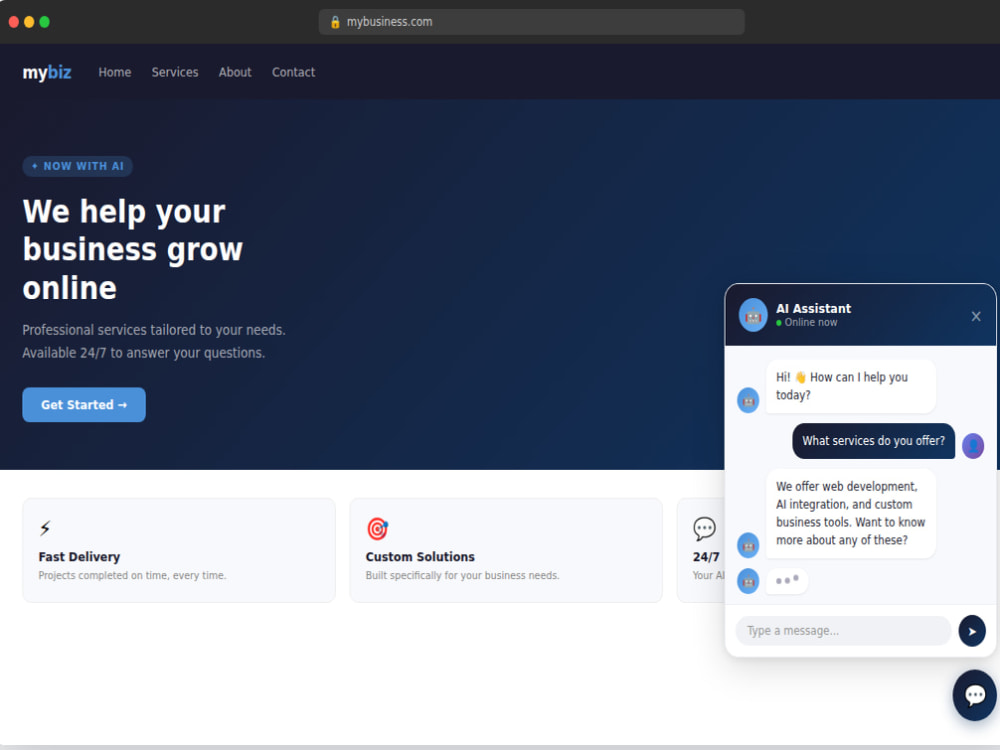Screen dimensions: 1000x750
Task: Open the Home nav link
Action: pos(115,72)
